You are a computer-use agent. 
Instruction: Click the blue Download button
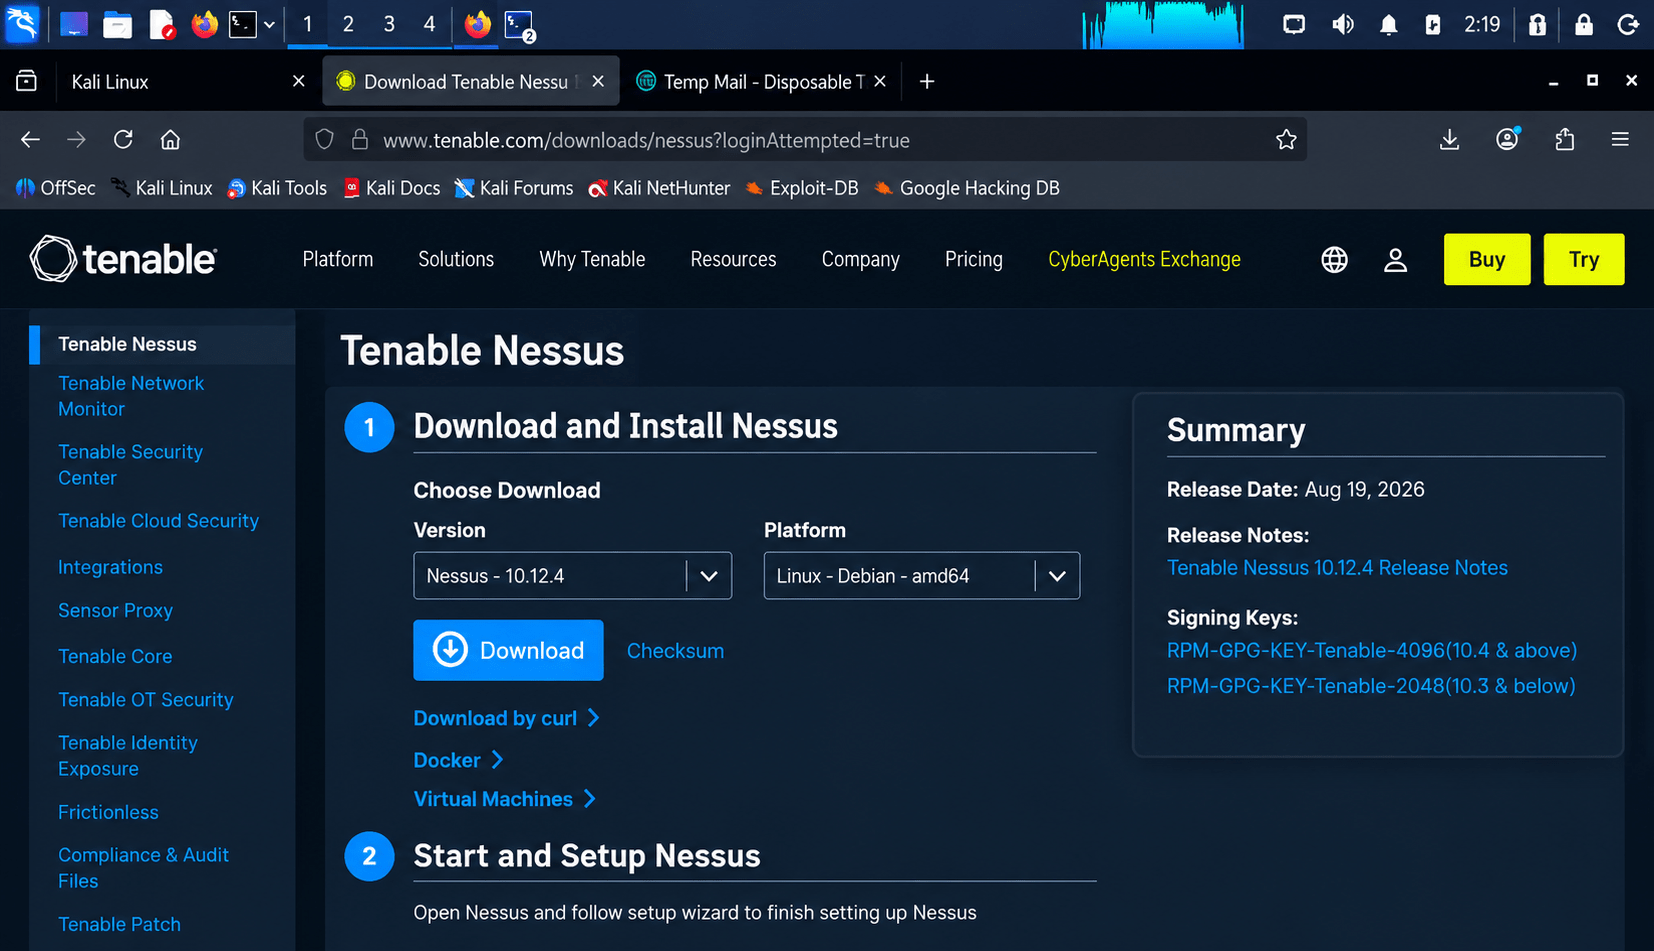pyautogui.click(x=508, y=650)
